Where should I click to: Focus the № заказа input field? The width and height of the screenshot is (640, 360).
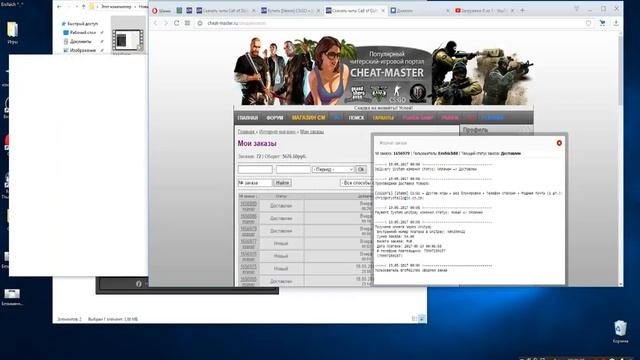[x=255, y=183]
